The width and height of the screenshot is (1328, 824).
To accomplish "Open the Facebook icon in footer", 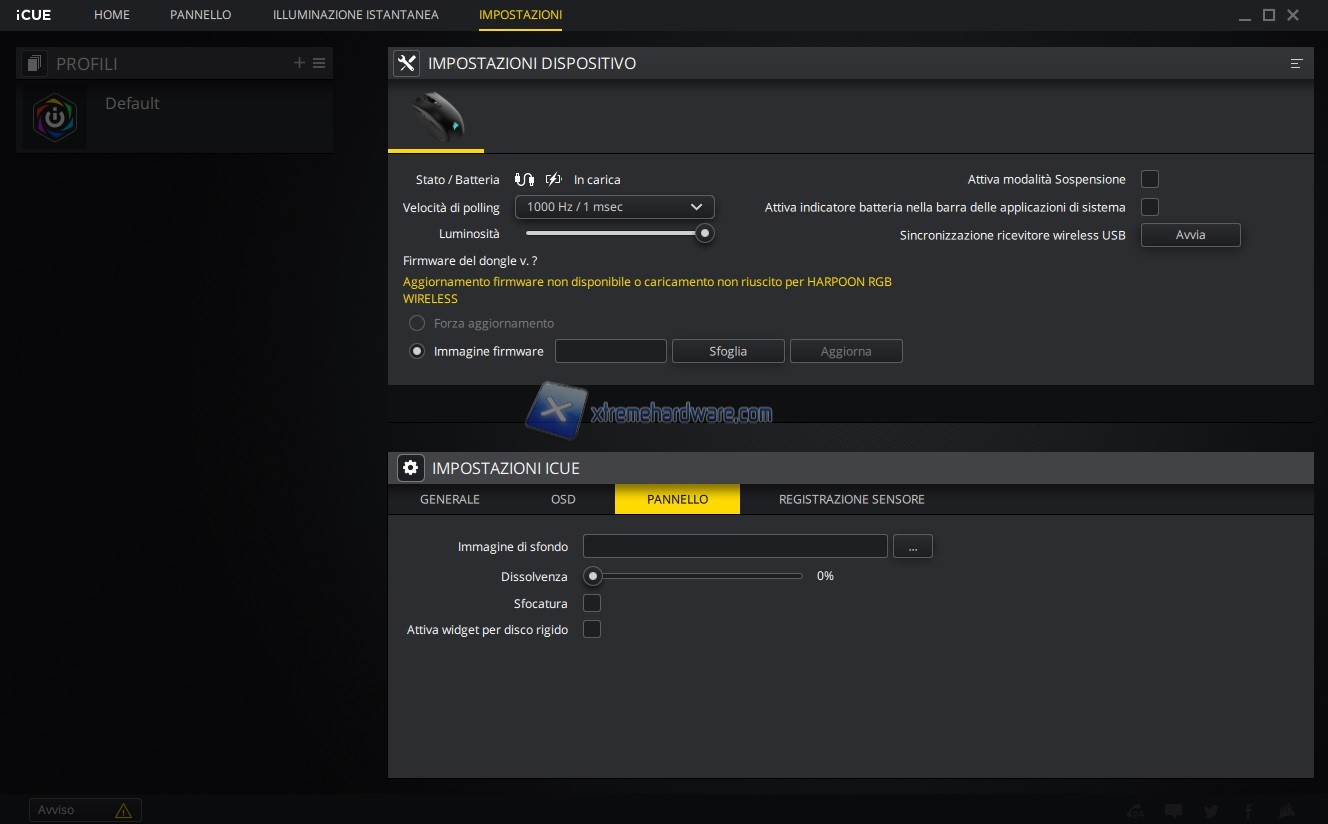I will tap(1249, 811).
